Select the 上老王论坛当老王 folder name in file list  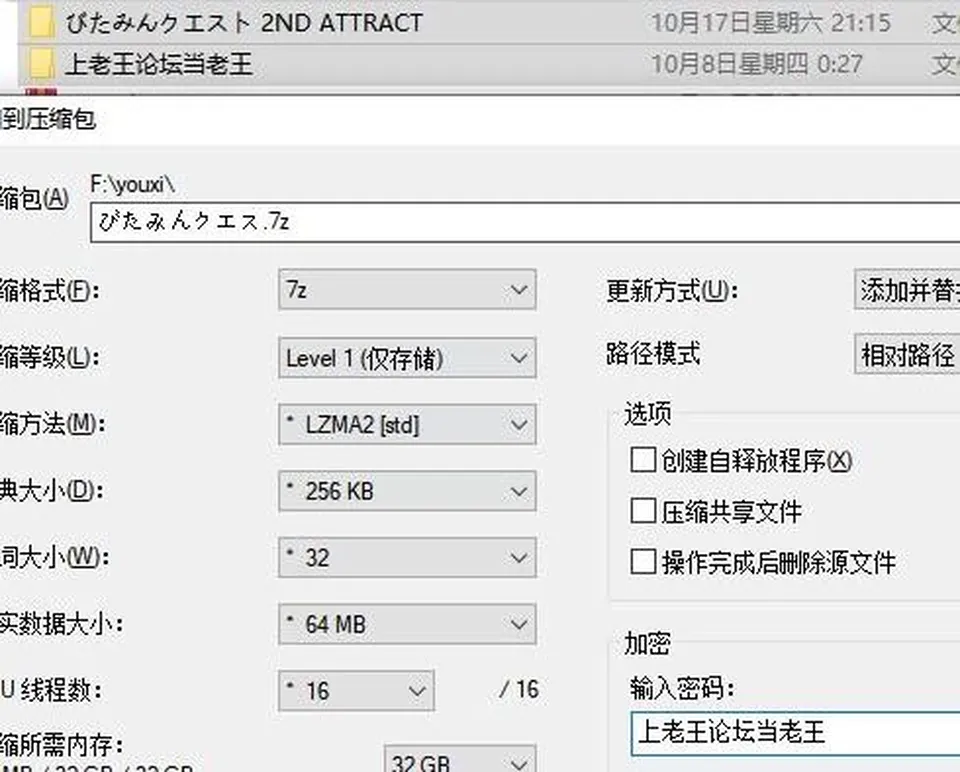pyautogui.click(x=159, y=64)
